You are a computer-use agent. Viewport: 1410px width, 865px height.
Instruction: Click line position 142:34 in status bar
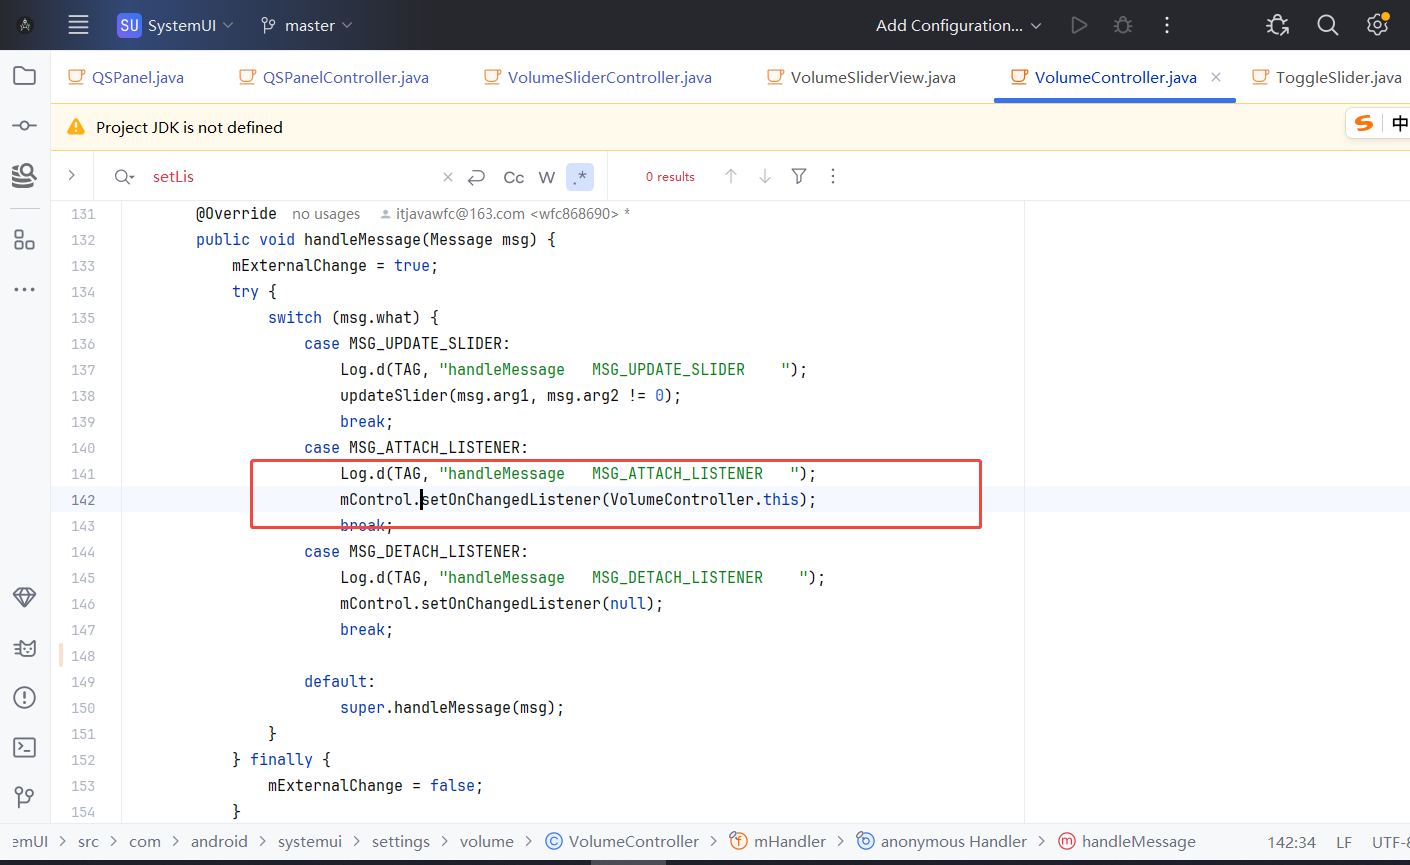(x=1291, y=842)
